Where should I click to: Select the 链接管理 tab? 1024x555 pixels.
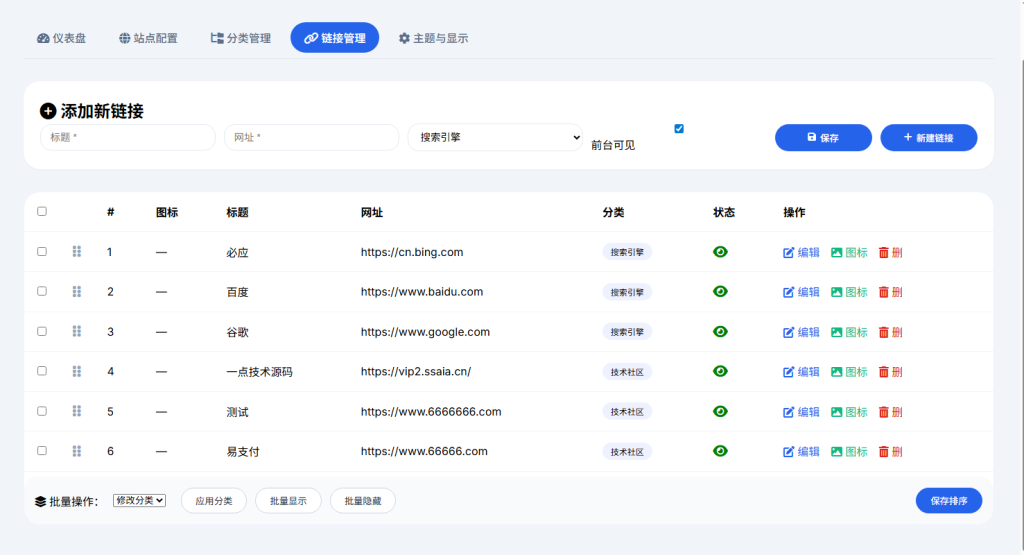click(334, 38)
